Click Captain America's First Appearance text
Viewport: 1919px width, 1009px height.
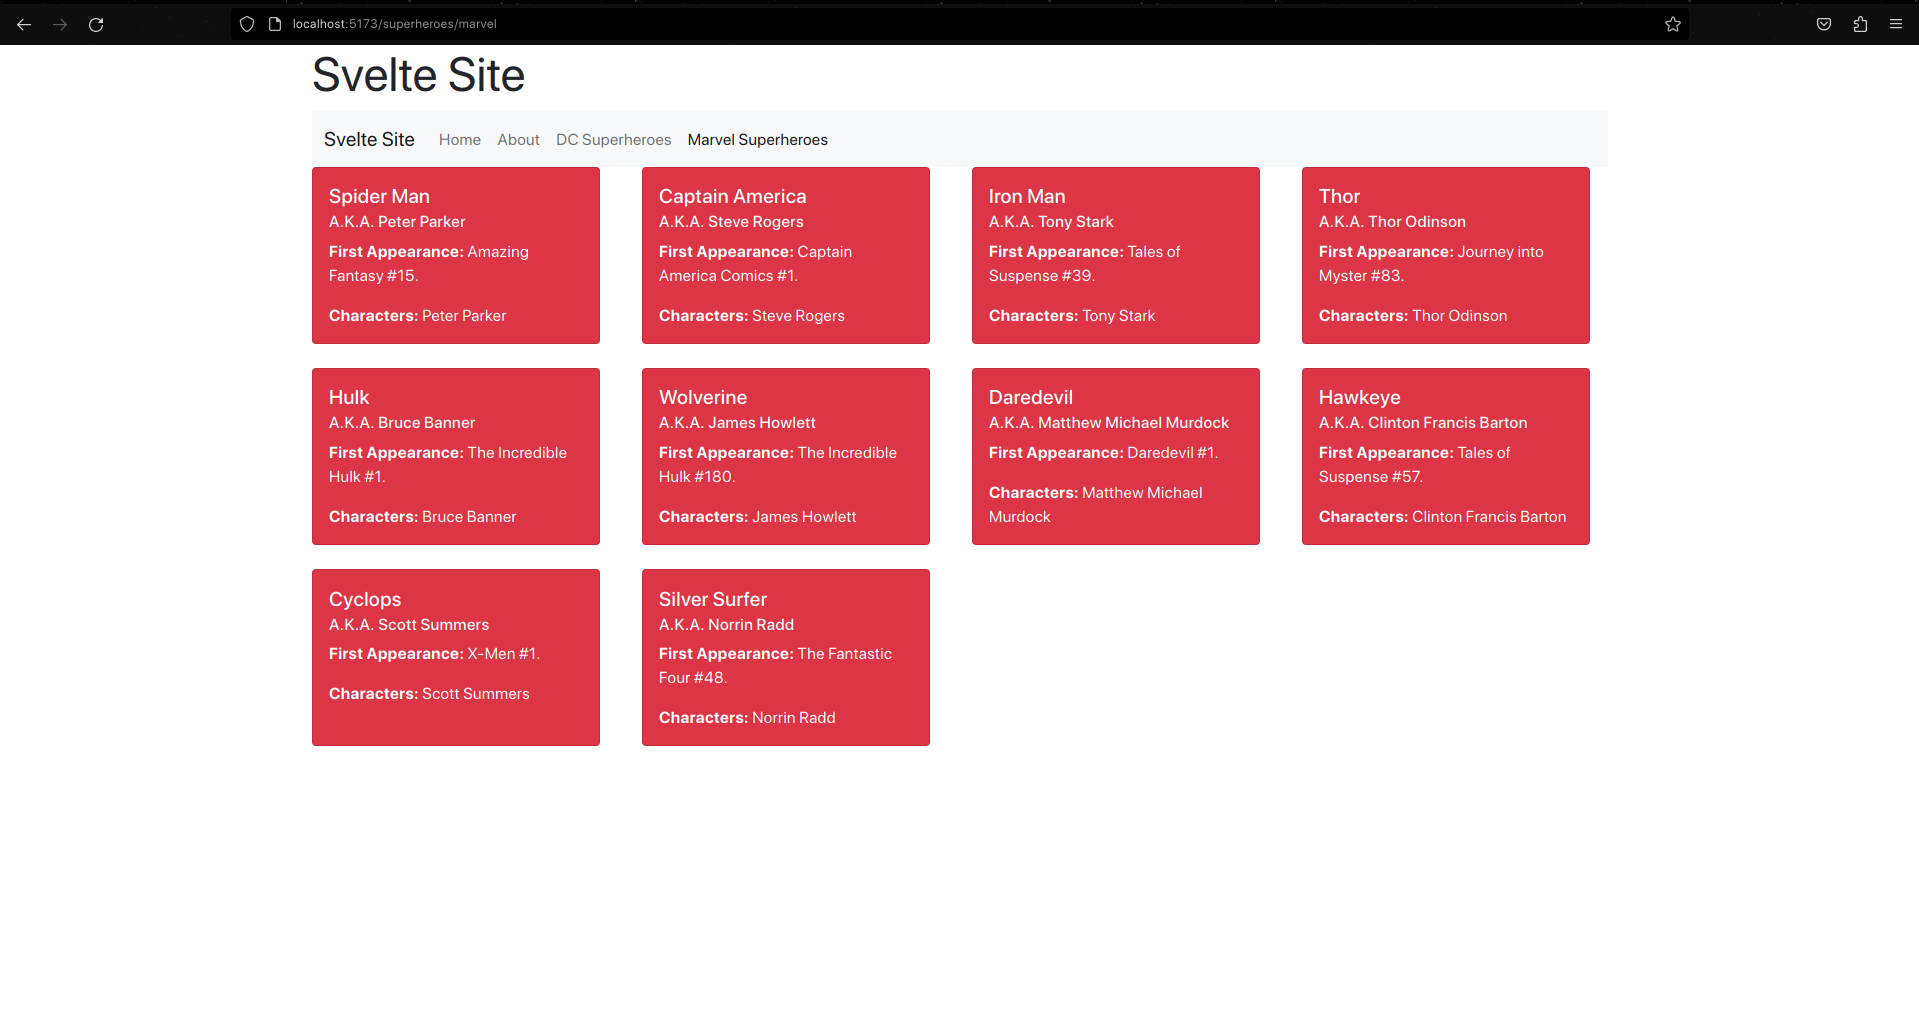(755, 264)
